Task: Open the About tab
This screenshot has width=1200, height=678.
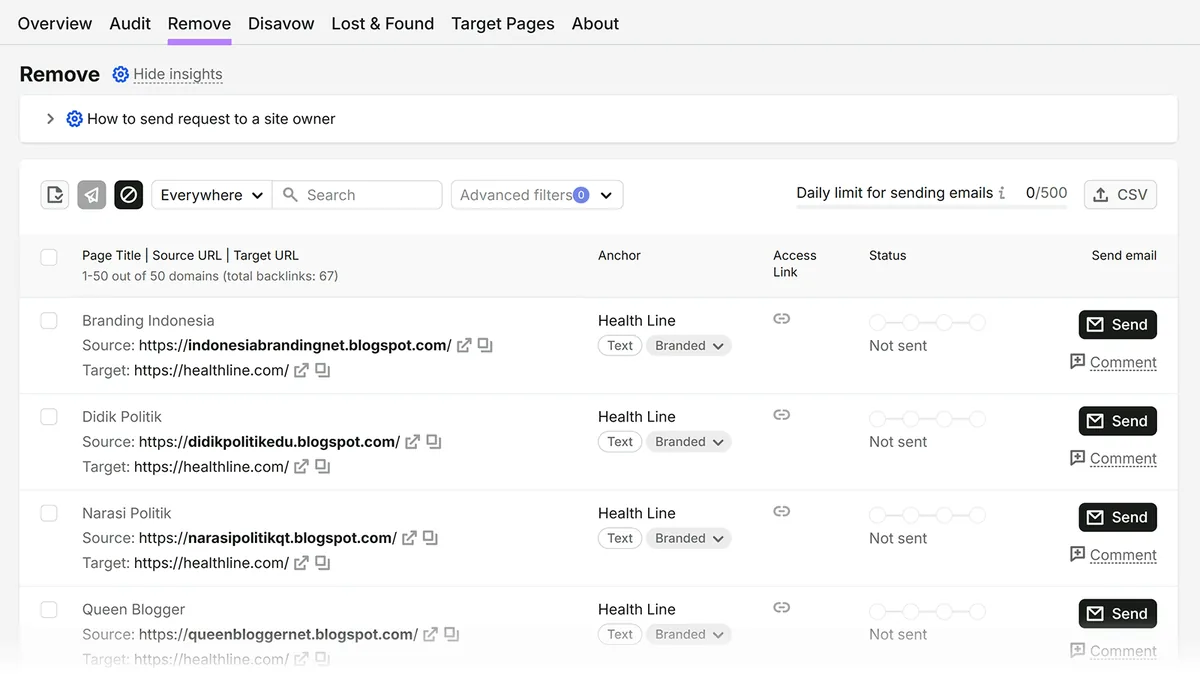Action: (596, 23)
